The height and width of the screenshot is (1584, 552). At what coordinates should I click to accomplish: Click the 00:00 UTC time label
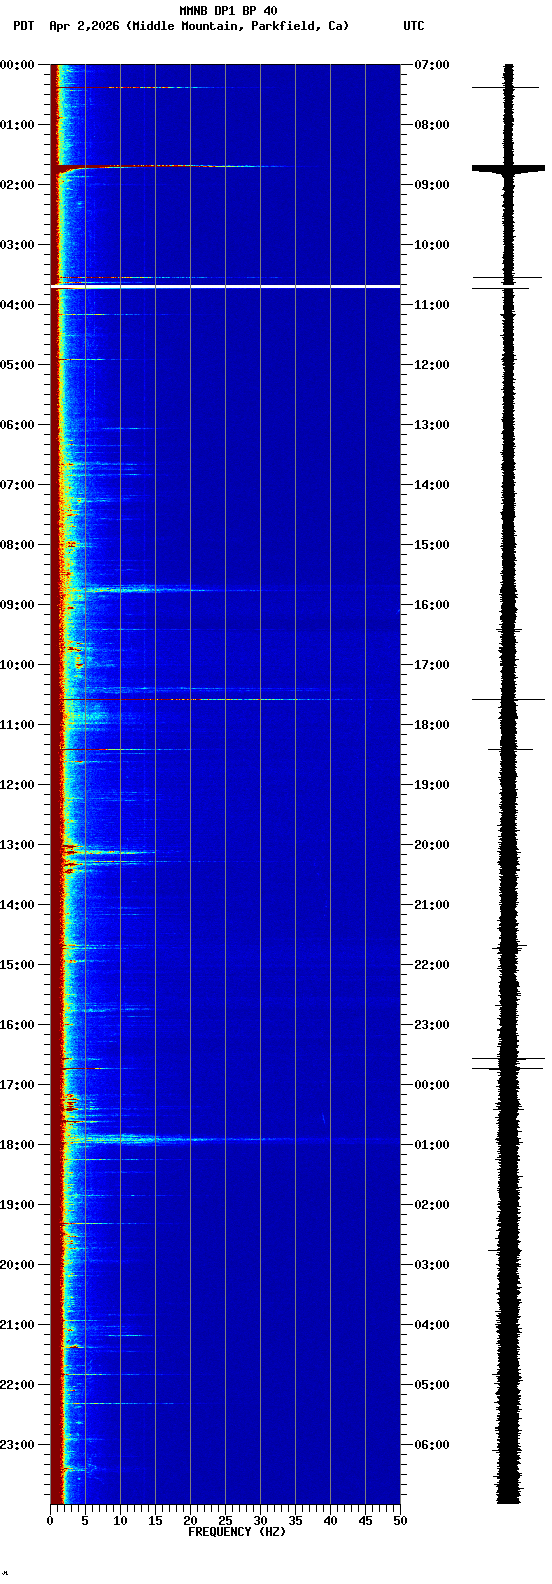(x=432, y=1085)
